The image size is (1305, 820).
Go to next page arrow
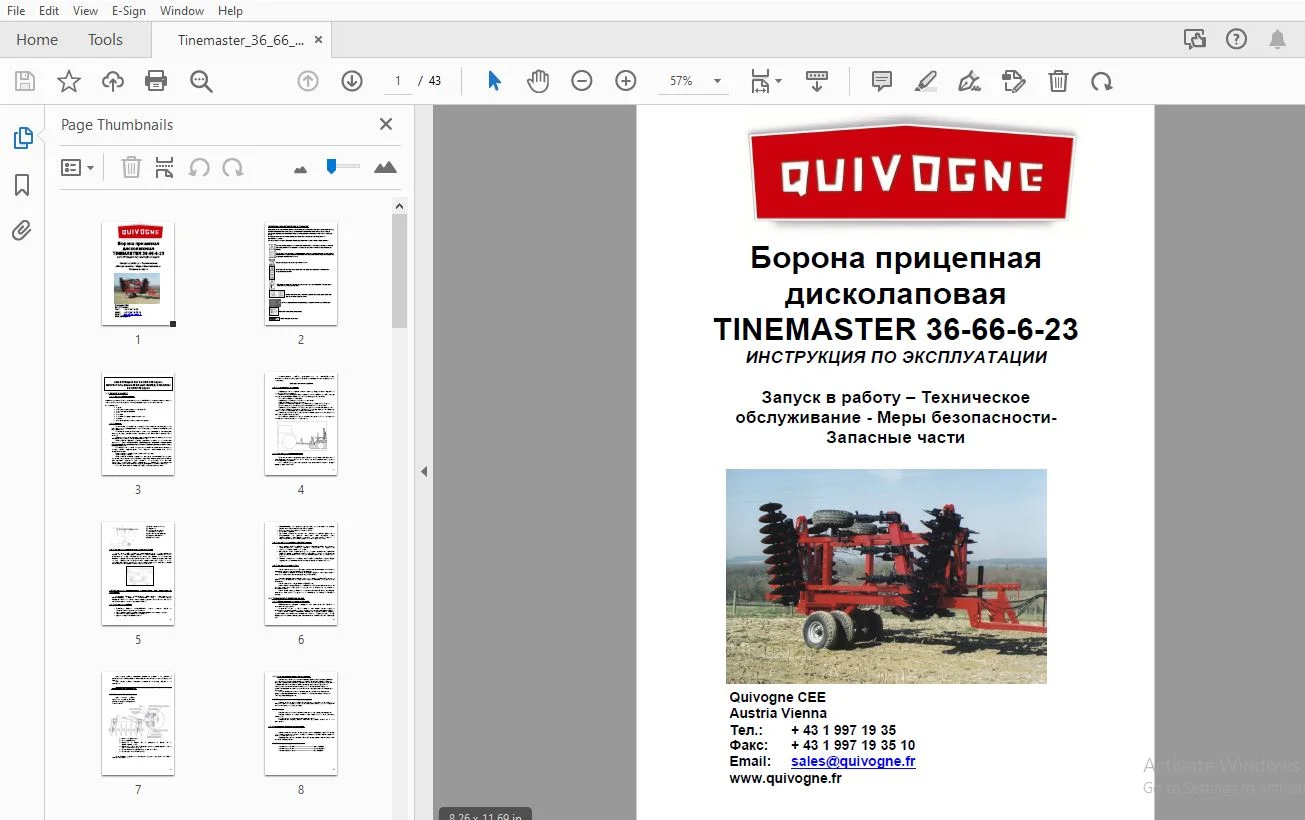click(x=352, y=81)
